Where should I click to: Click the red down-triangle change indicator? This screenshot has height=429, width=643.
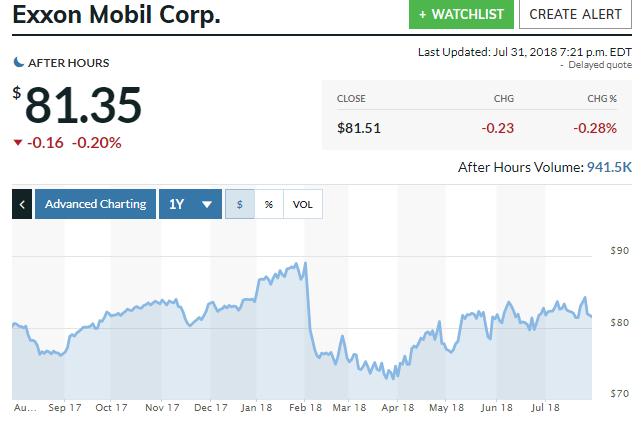tap(18, 143)
